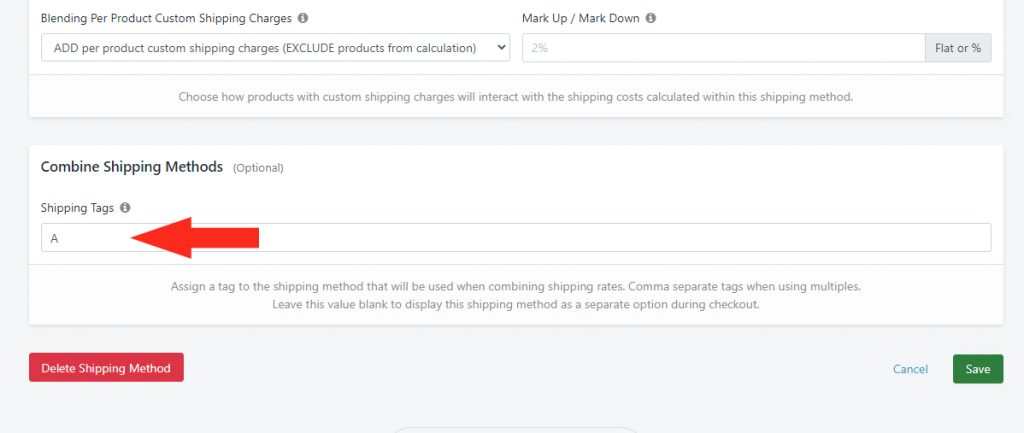Click the Leave this value blank help line
Viewport: 1024px width, 433px height.
(516, 304)
